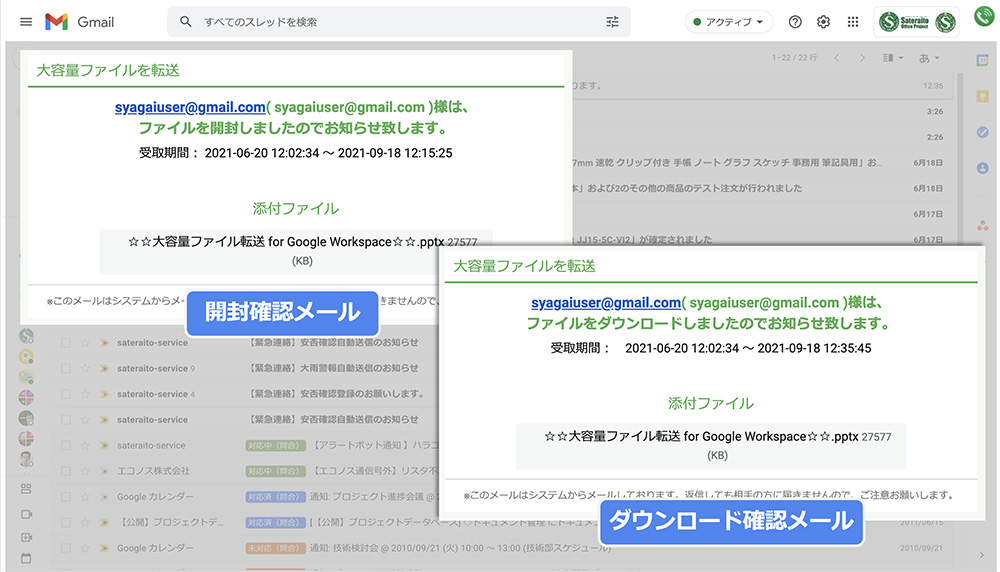Open Contacts in the side panel

point(983,168)
